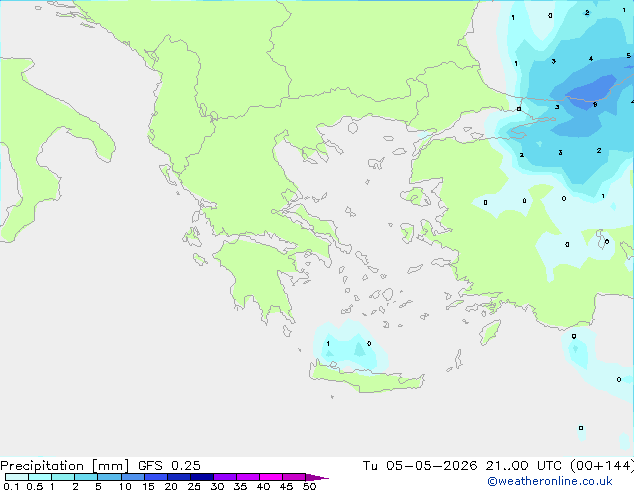The image size is (634, 490).
Task: Click the '(00+144)' forecast offset text
Action: (x=602, y=466)
